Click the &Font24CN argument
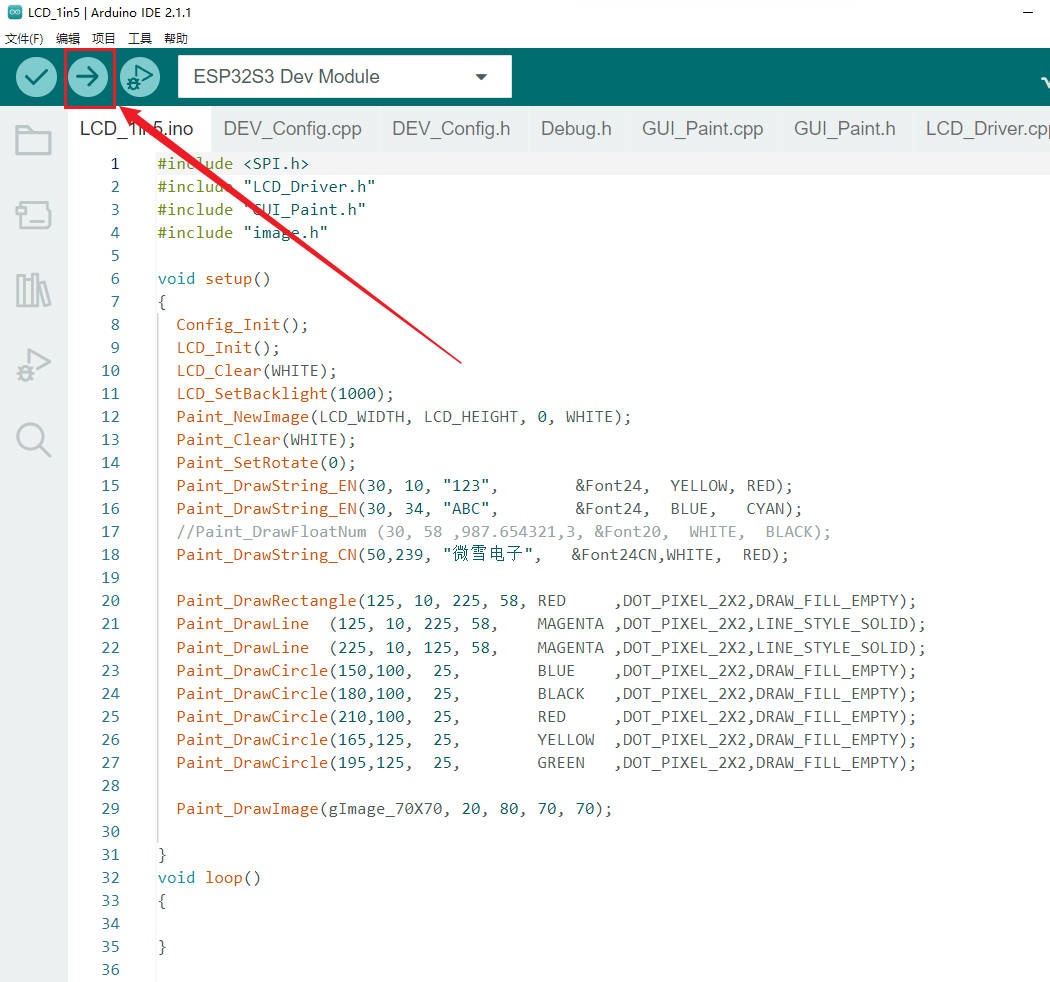Screen dimensions: 1050x982 (x=613, y=555)
